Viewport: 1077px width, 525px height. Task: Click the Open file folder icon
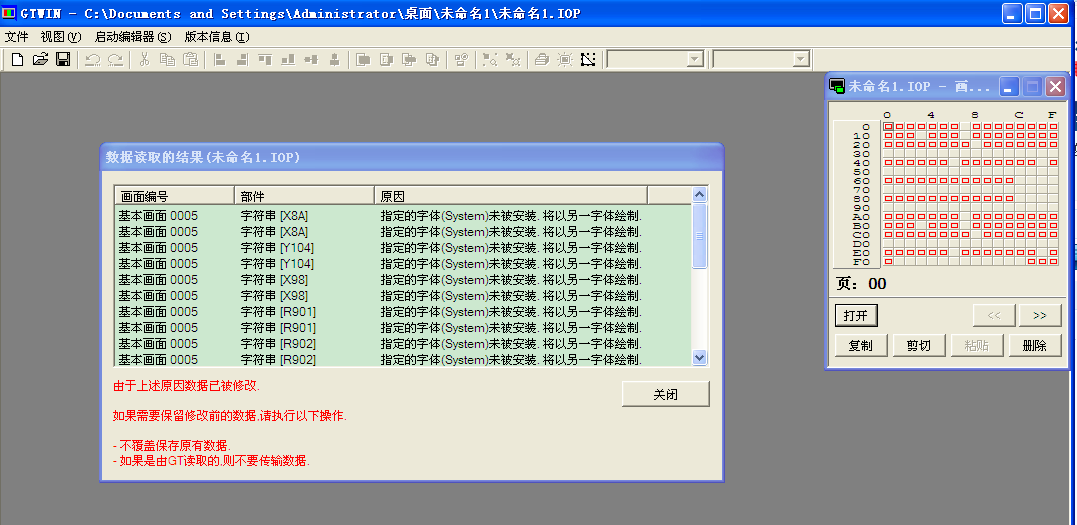coord(40,59)
